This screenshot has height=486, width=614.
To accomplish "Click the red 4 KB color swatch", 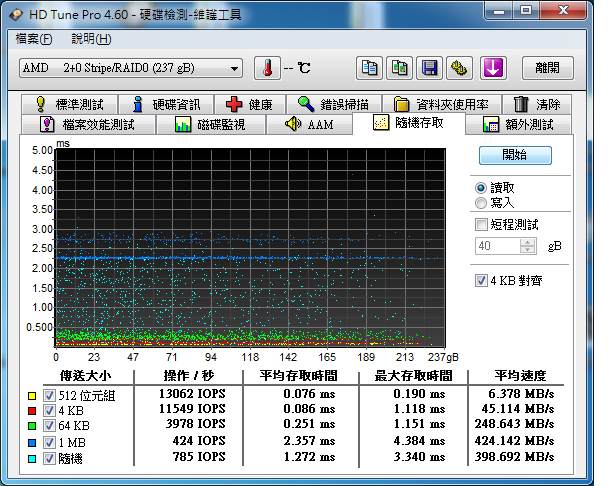I will click(32, 411).
